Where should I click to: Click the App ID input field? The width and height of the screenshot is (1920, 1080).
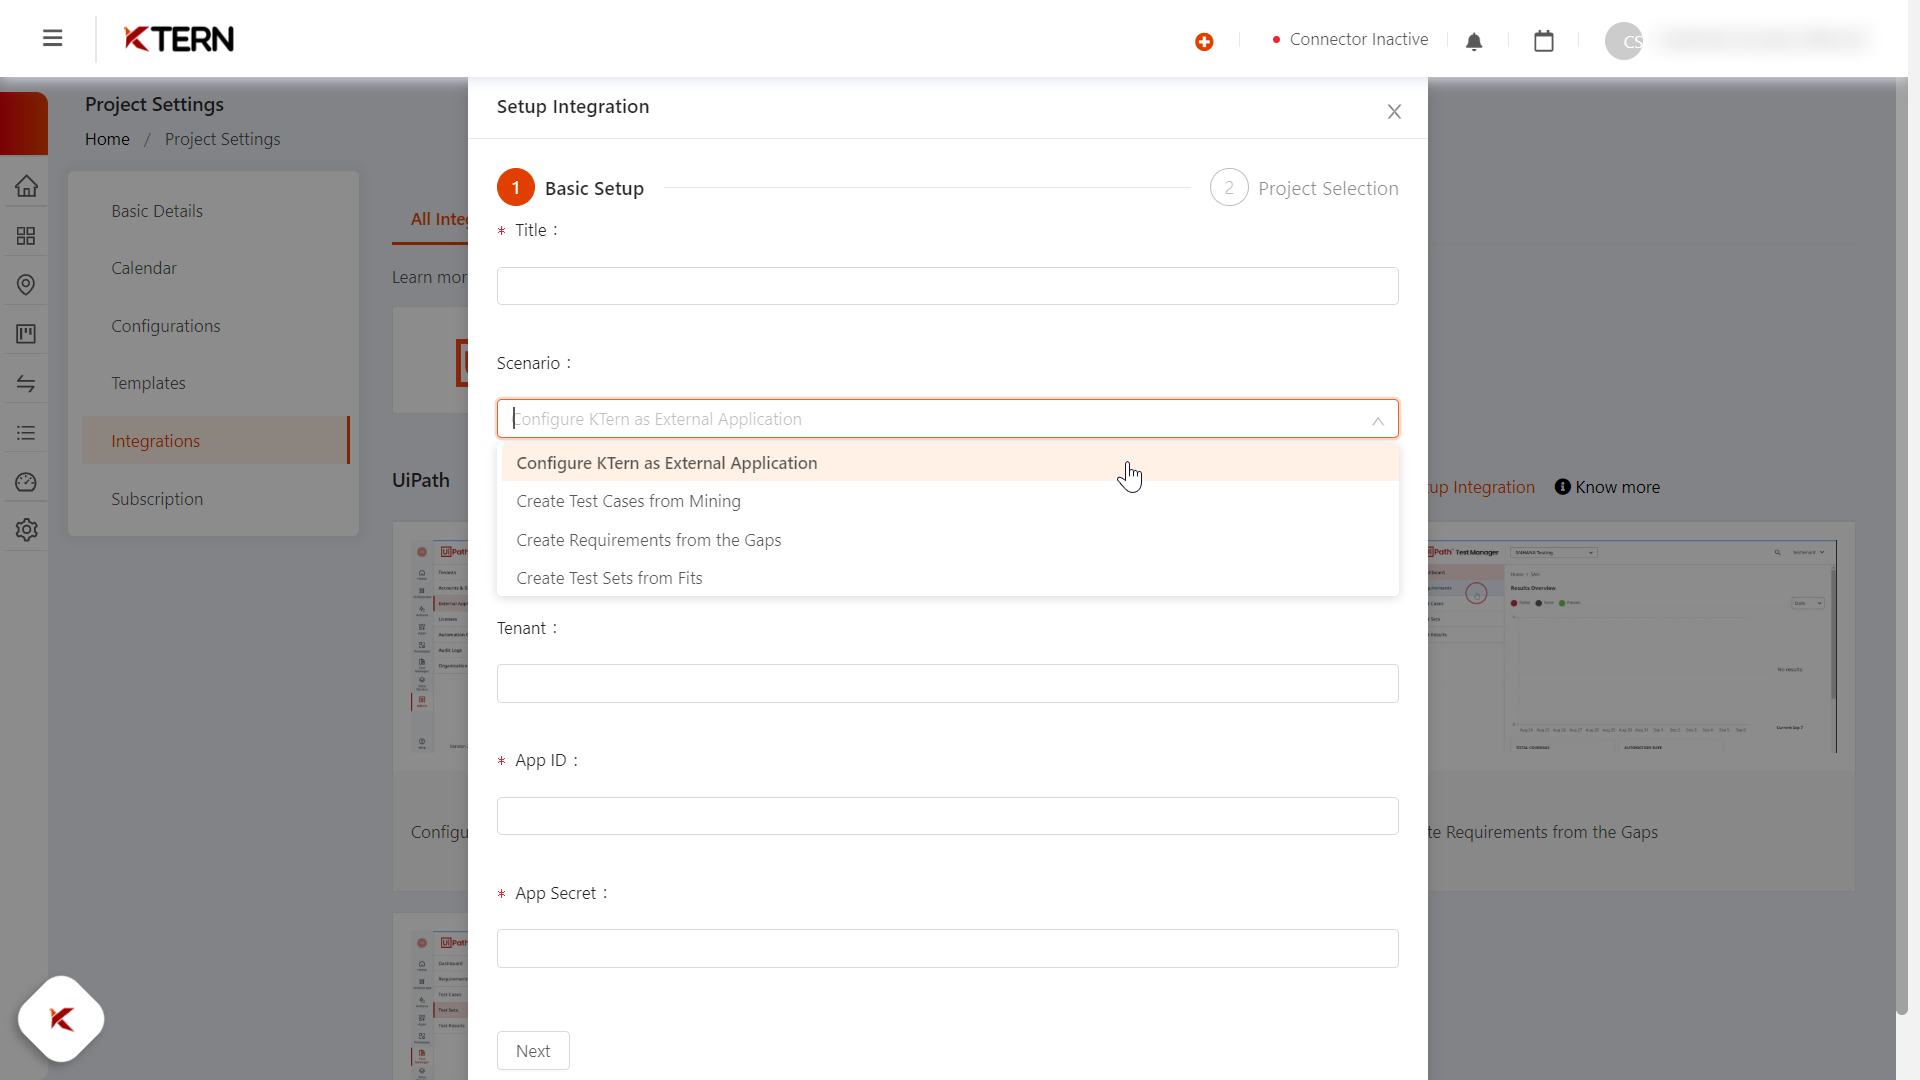pyautogui.click(x=948, y=816)
